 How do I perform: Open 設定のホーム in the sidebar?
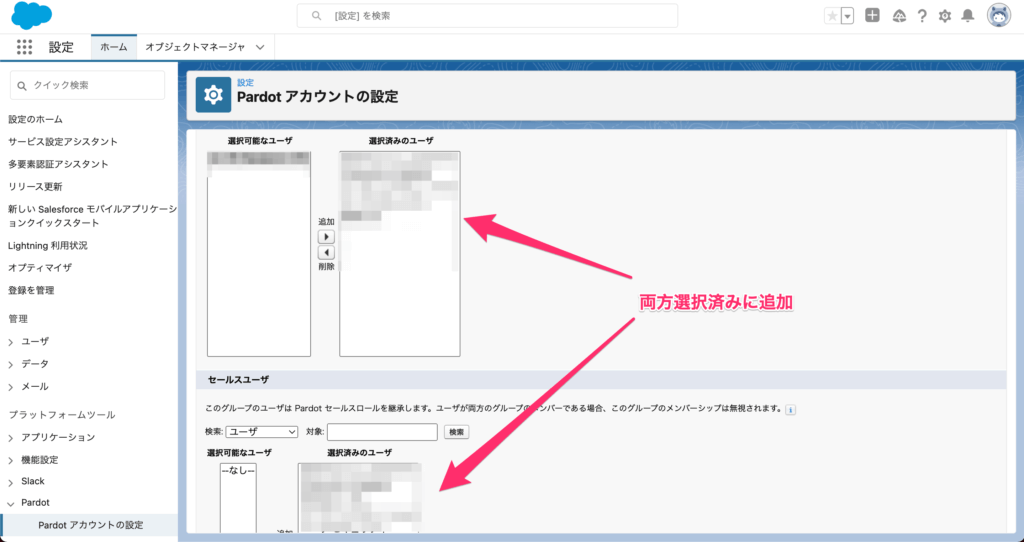[x=35, y=120]
